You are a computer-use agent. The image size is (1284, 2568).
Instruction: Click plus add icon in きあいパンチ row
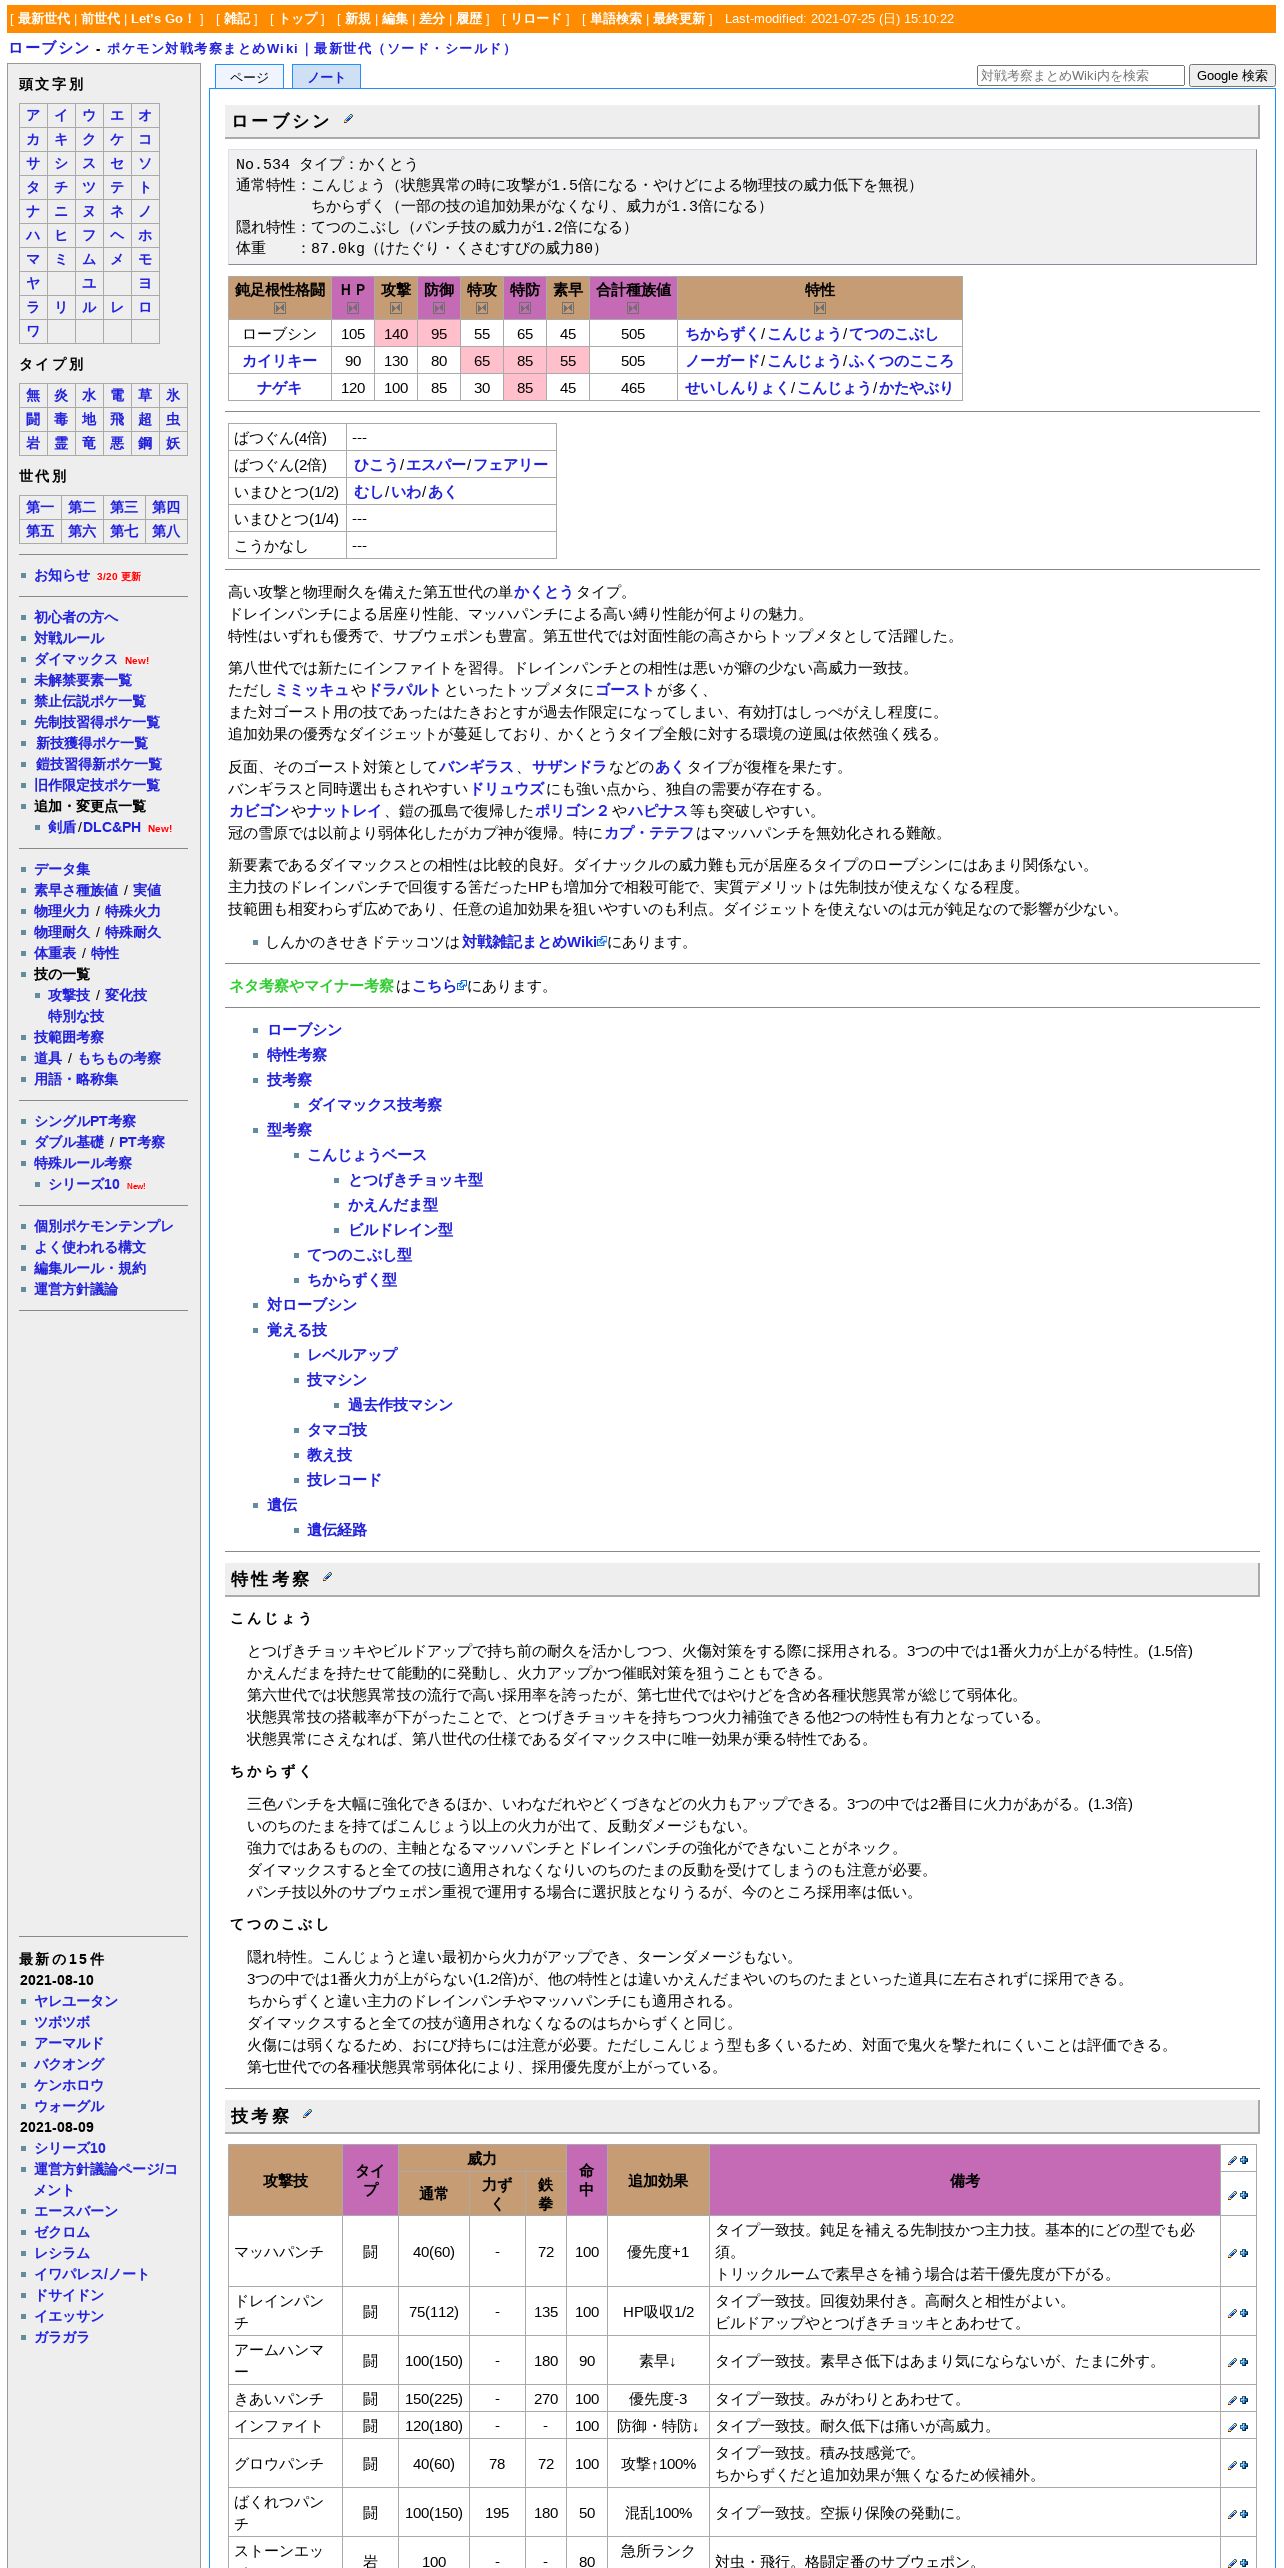[x=1244, y=2400]
